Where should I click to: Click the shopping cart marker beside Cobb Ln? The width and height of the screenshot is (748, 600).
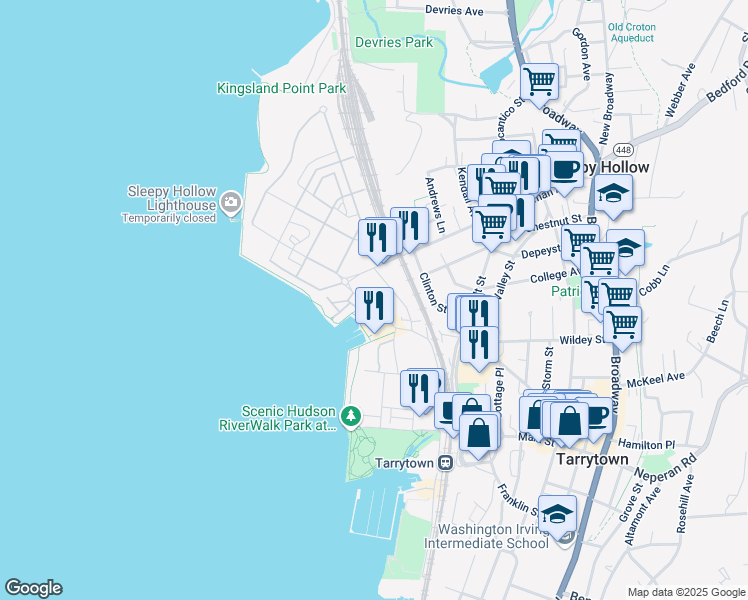click(617, 297)
